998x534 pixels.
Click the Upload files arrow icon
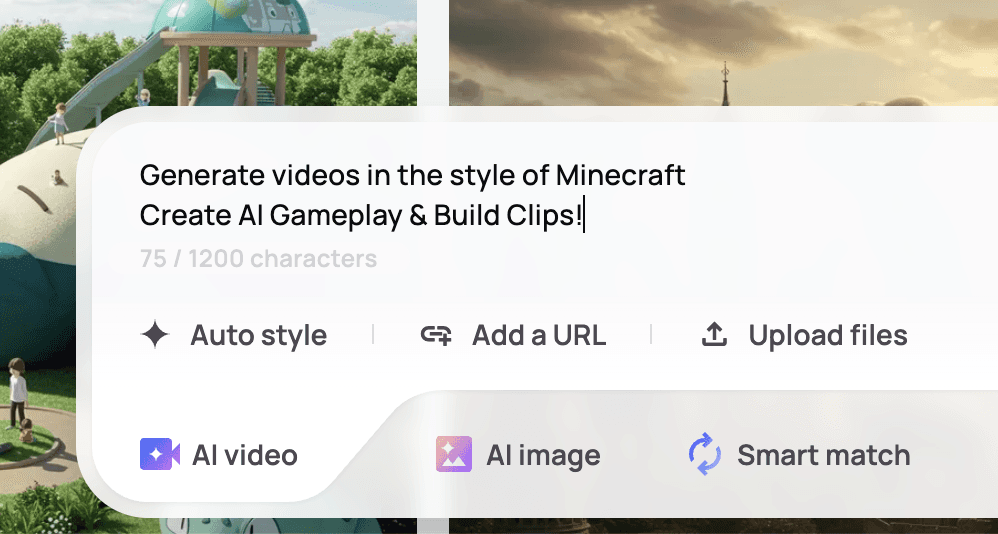714,335
